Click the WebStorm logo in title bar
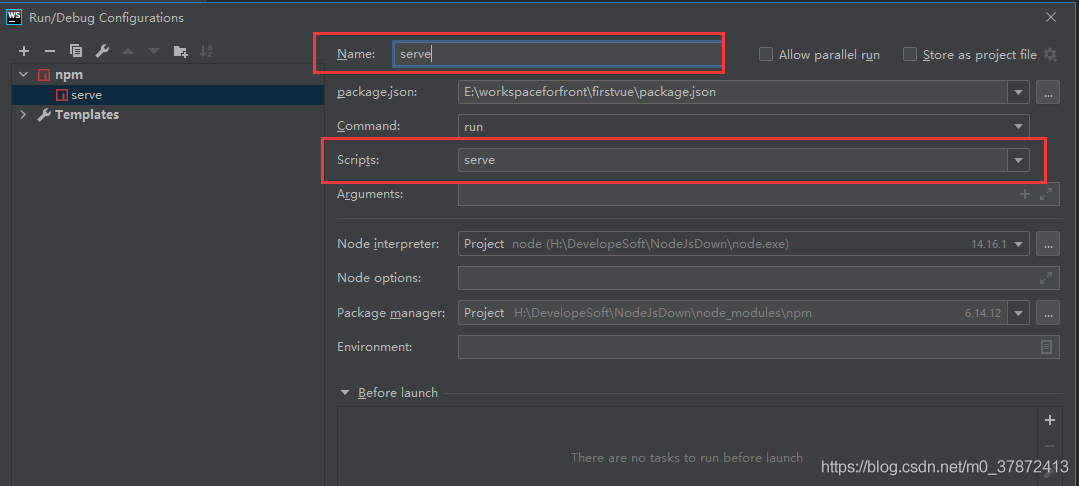Screen dimensions: 1079x486 click(x=14, y=17)
